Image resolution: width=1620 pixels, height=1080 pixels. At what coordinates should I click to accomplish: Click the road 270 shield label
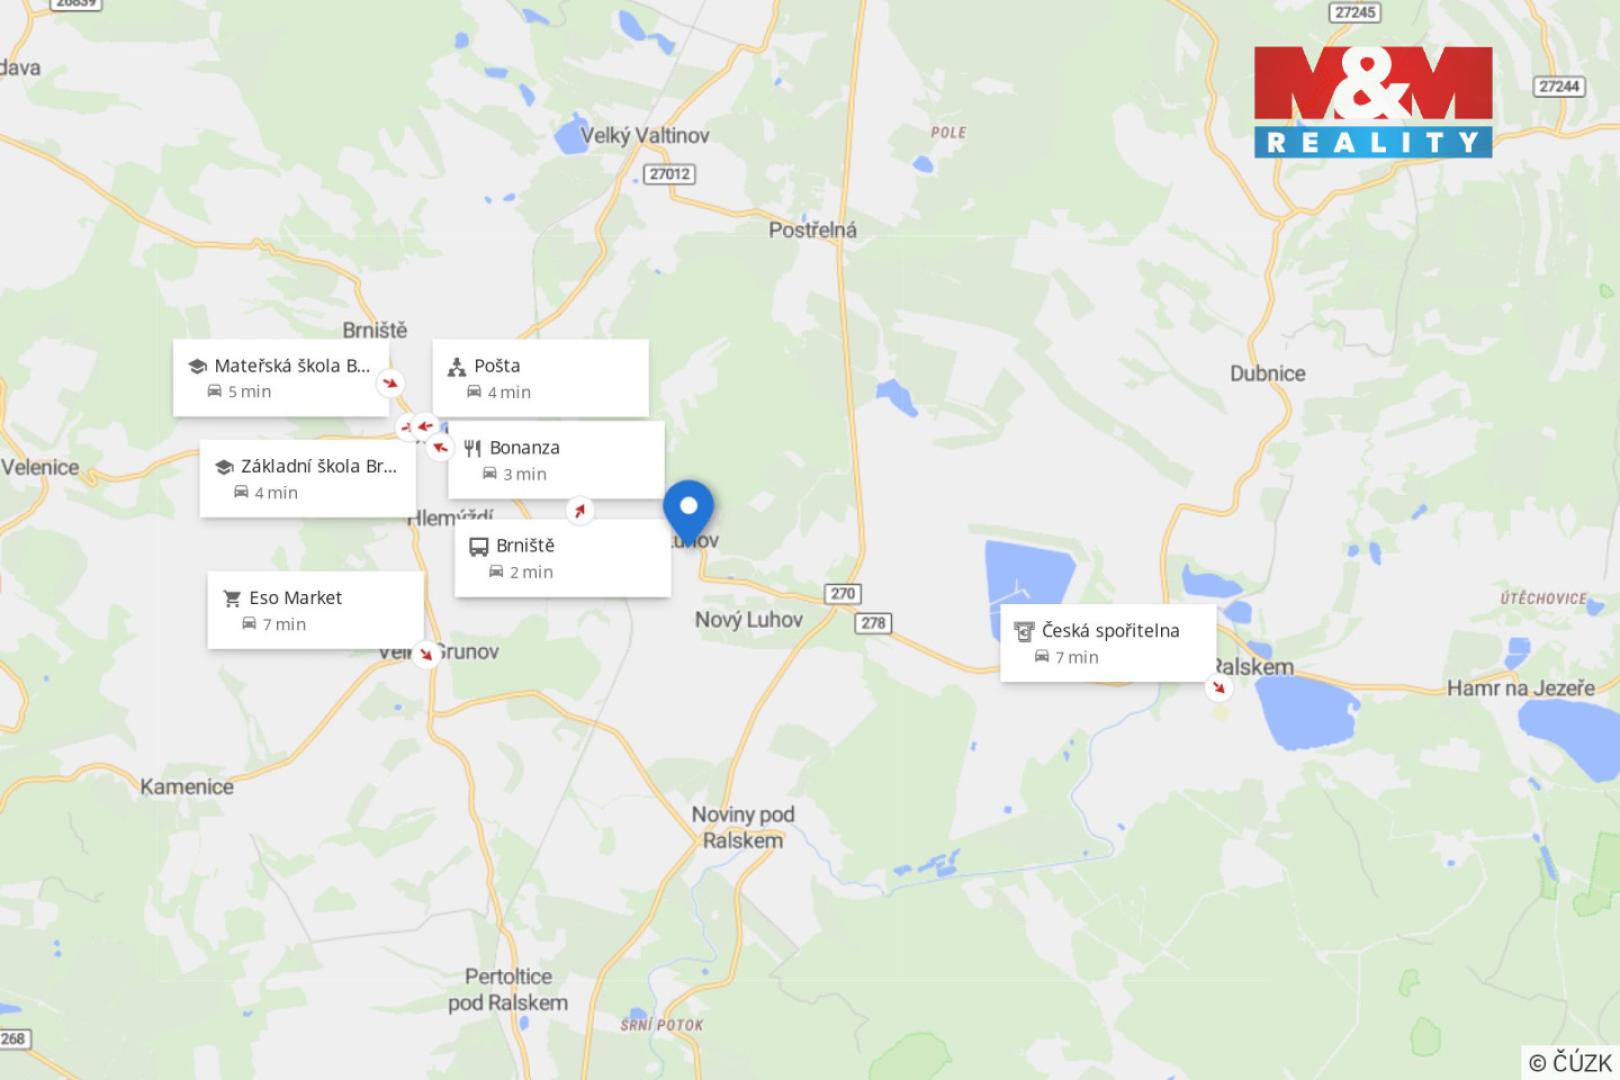[x=843, y=593]
